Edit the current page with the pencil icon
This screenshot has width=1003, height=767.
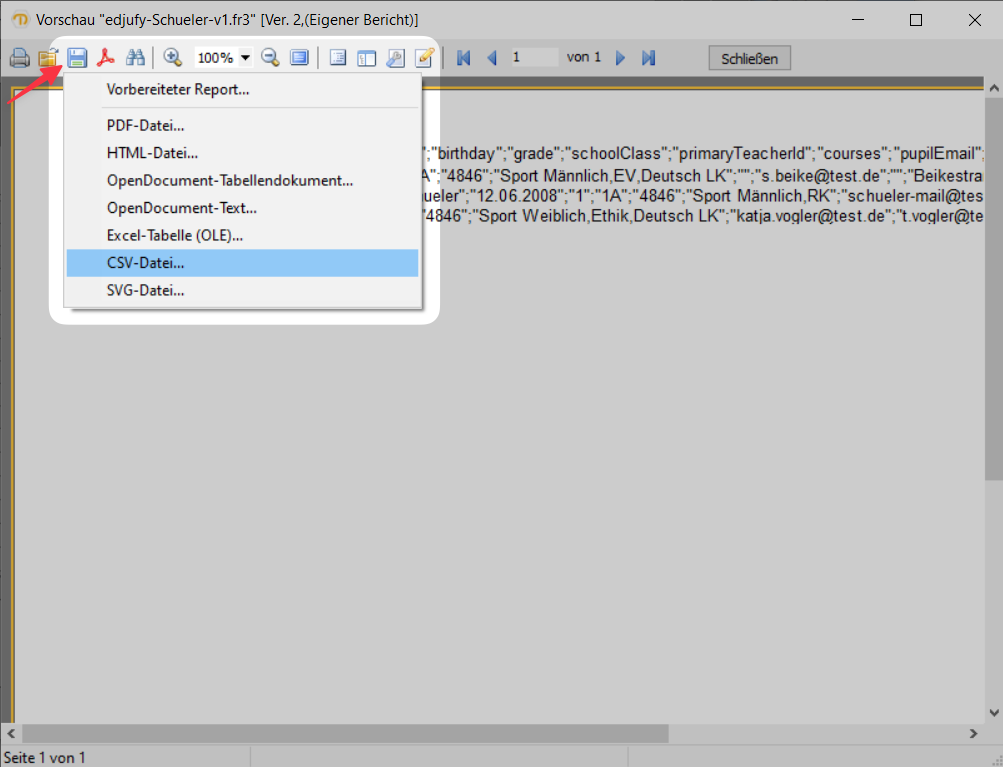(x=424, y=57)
